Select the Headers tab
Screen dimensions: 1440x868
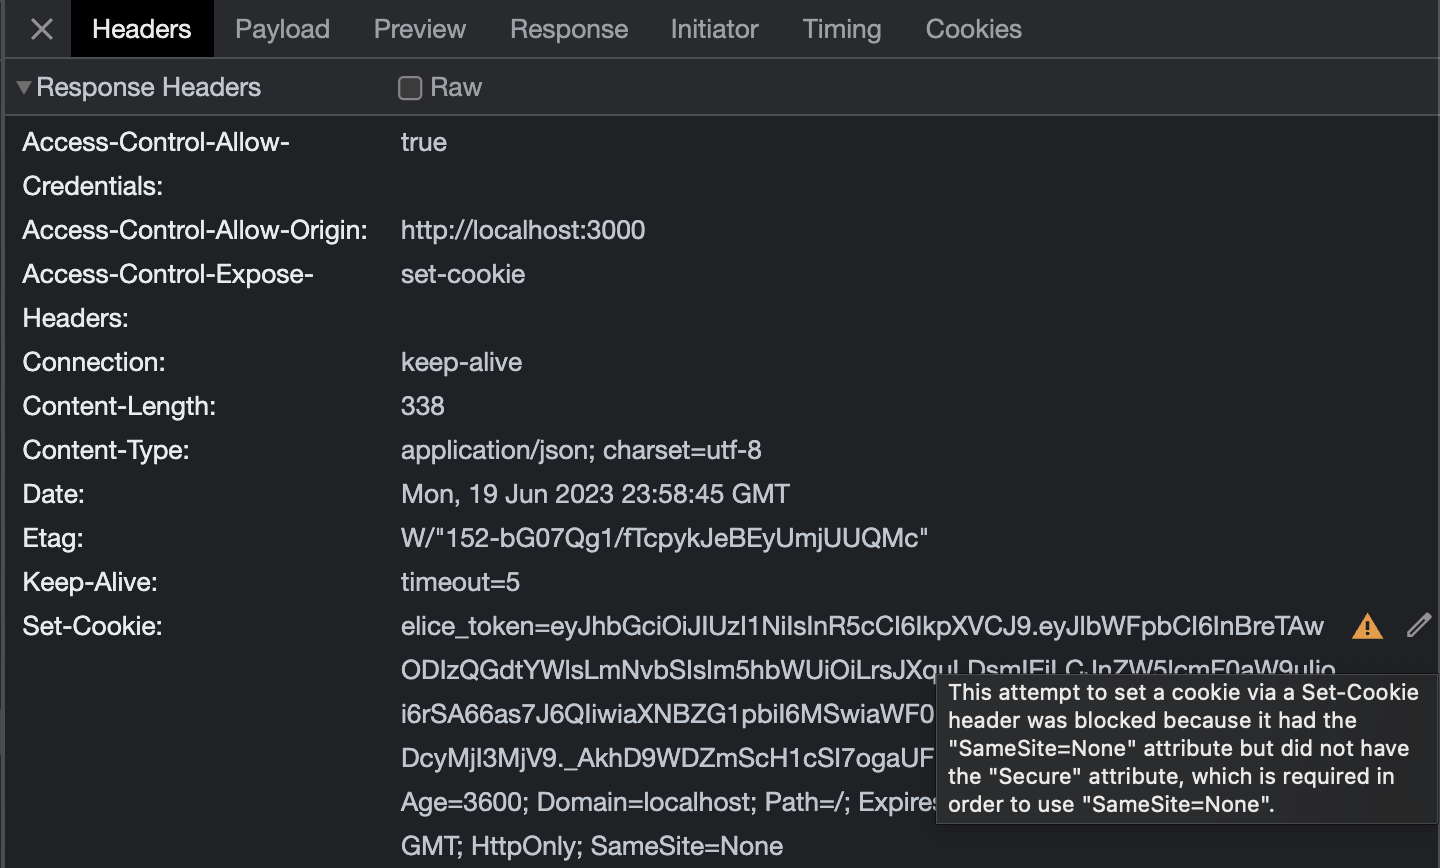(142, 29)
